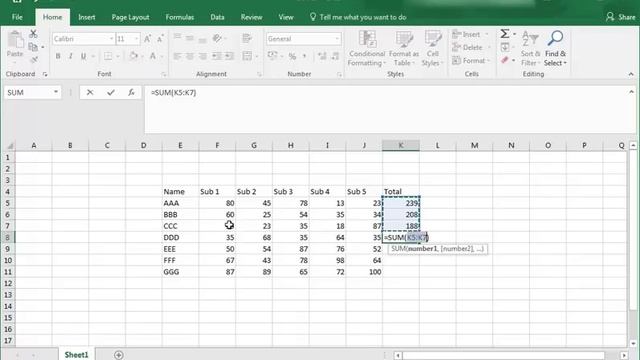Open the Name Box dropdown arrow

coord(56,92)
